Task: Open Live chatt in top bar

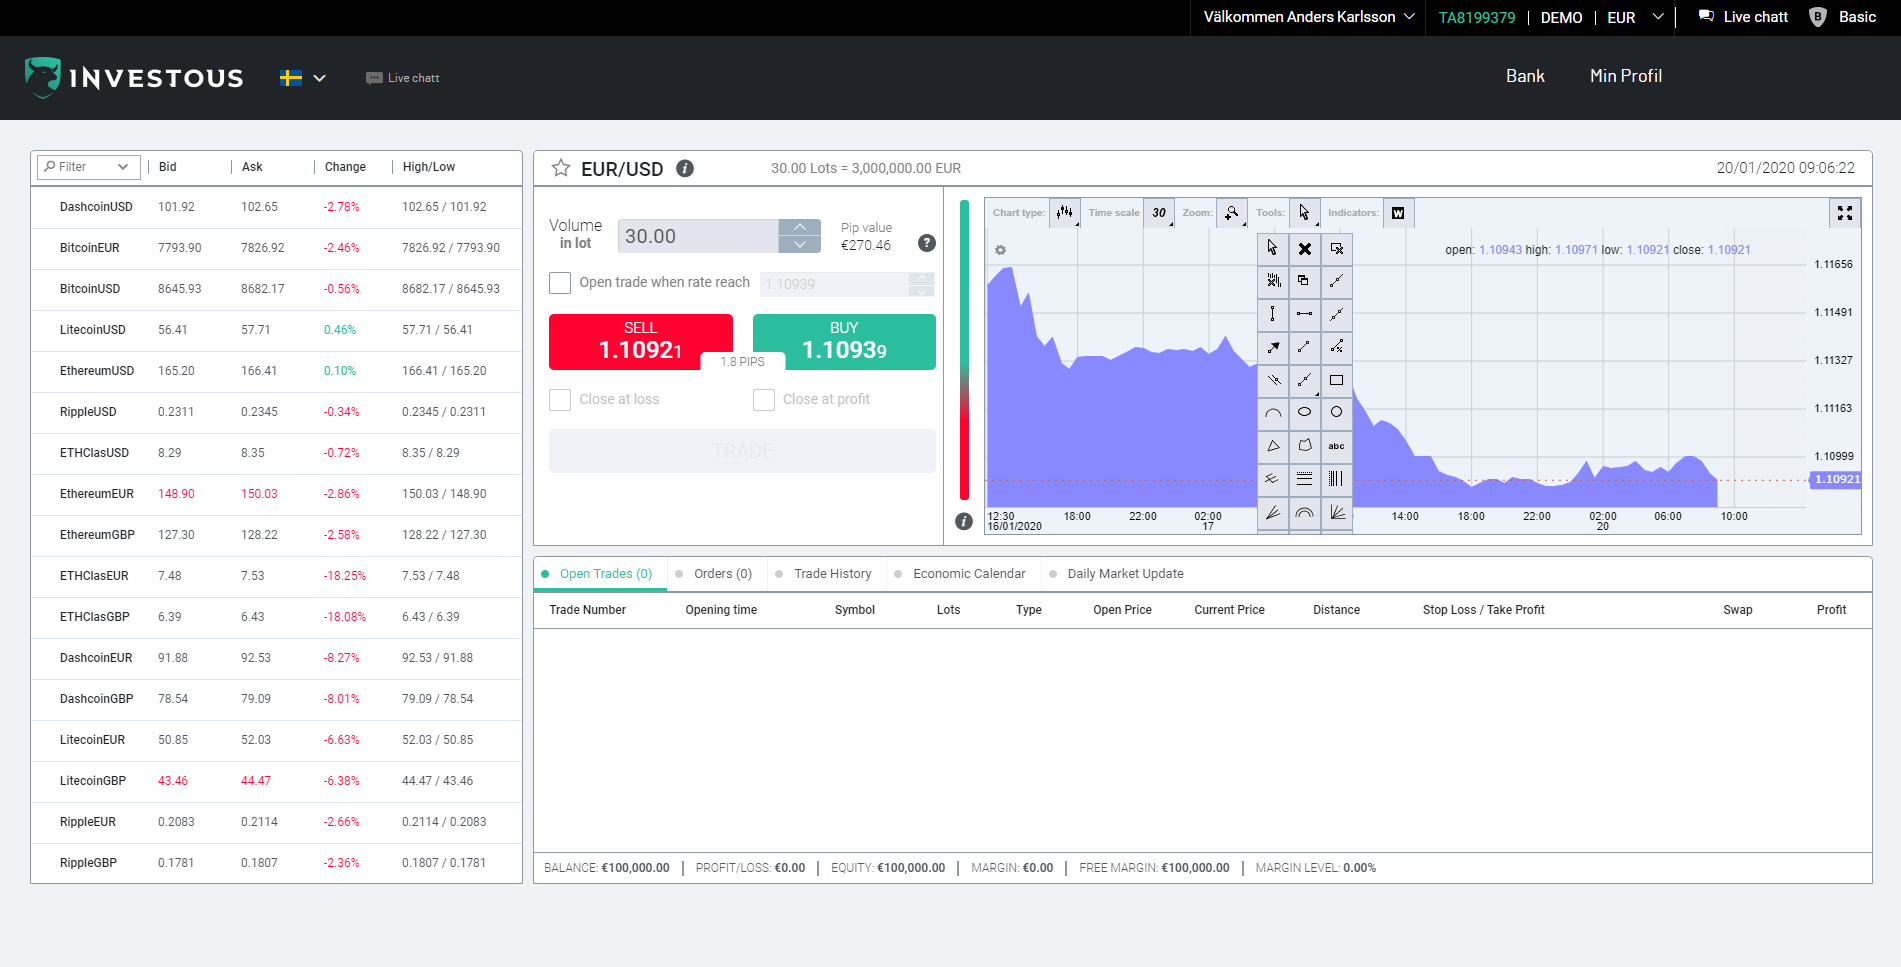Action: (x=1743, y=17)
